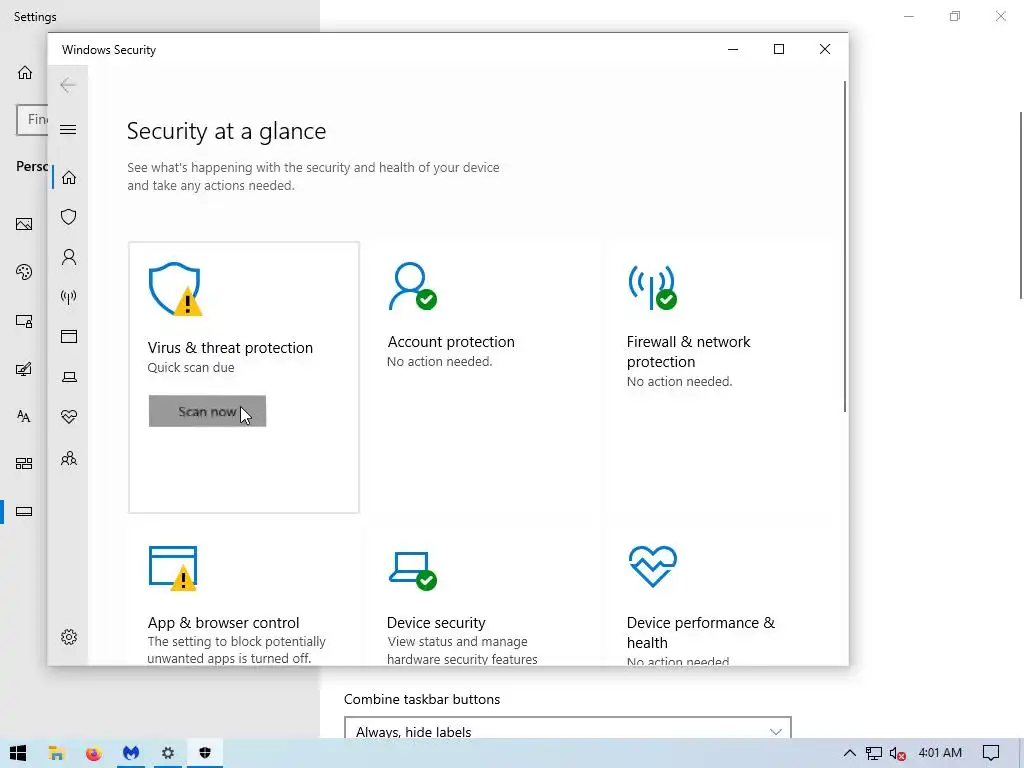Open Colors palette icon in Settings sidebar
The width and height of the screenshot is (1024, 768).
click(x=24, y=272)
